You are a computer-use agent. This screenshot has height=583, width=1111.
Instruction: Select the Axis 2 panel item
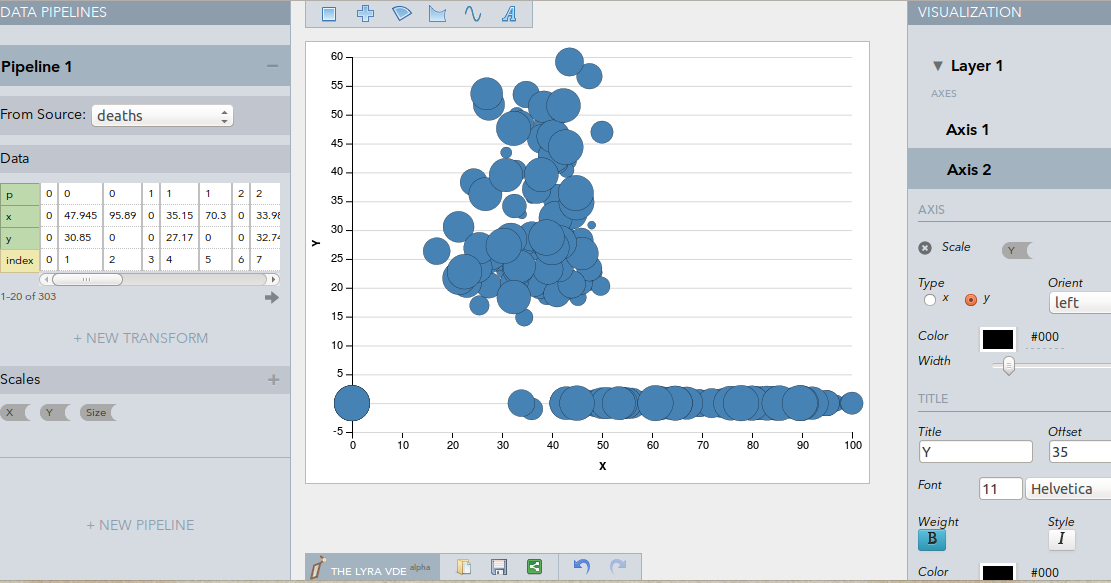click(968, 169)
